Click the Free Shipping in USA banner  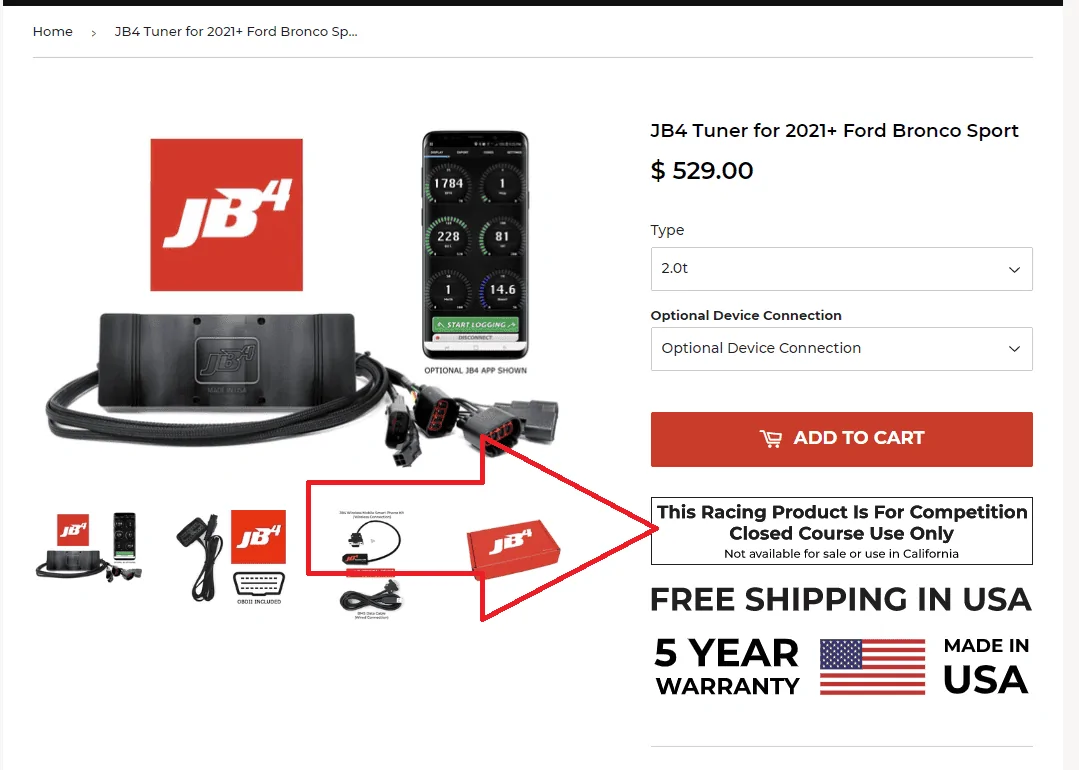(x=841, y=600)
